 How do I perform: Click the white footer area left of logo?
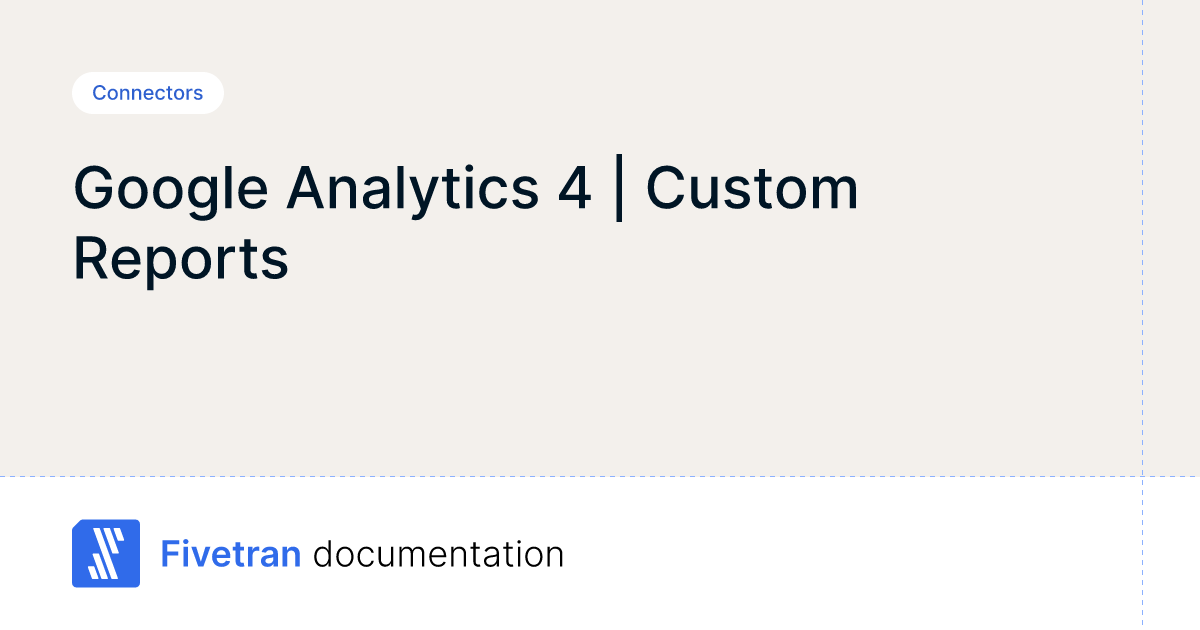(35, 553)
